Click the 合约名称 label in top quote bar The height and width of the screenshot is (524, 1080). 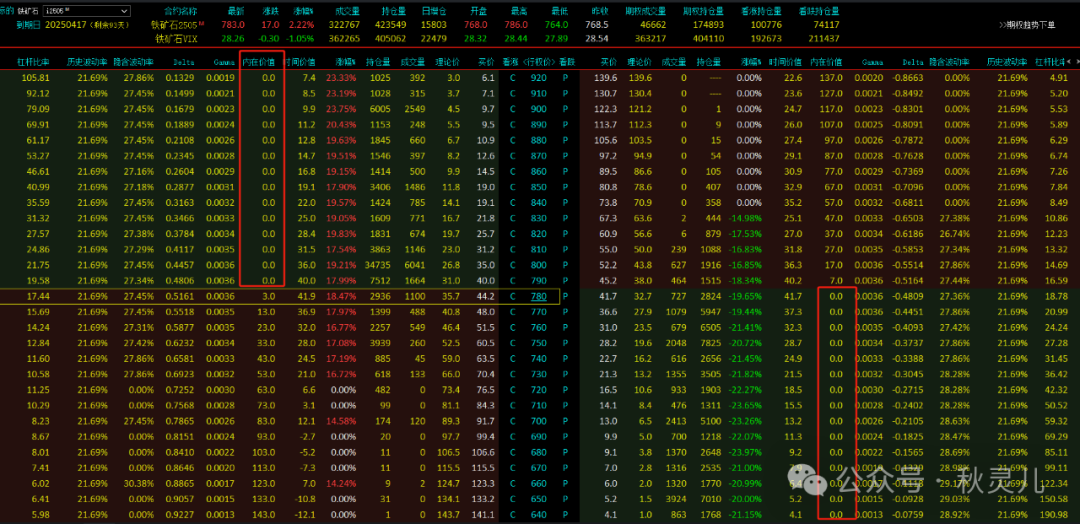(180, 12)
